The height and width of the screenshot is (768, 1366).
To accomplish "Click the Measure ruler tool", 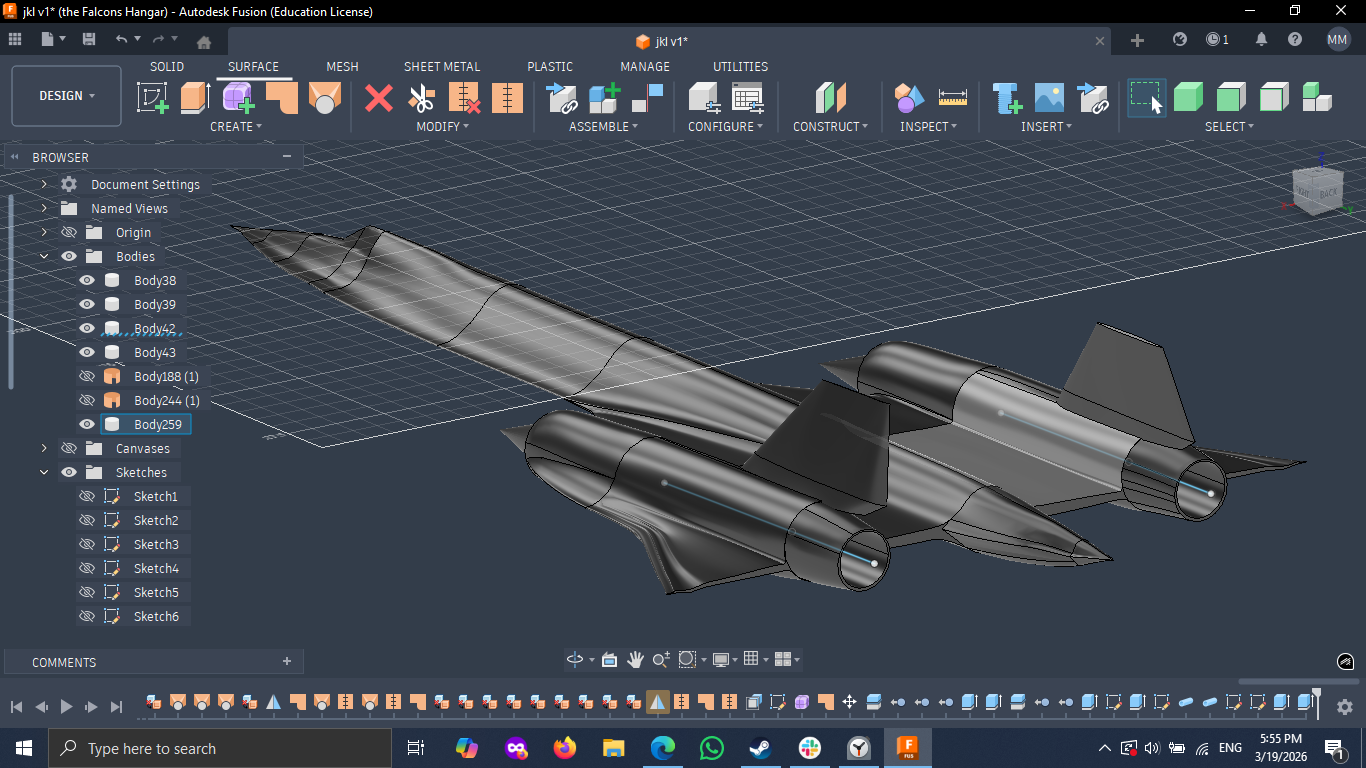I will pyautogui.click(x=953, y=98).
